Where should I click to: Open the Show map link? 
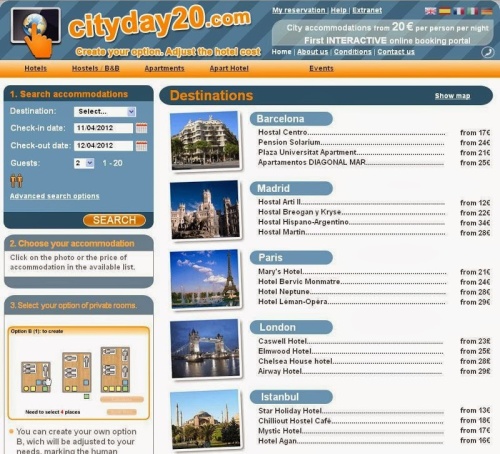point(452,96)
